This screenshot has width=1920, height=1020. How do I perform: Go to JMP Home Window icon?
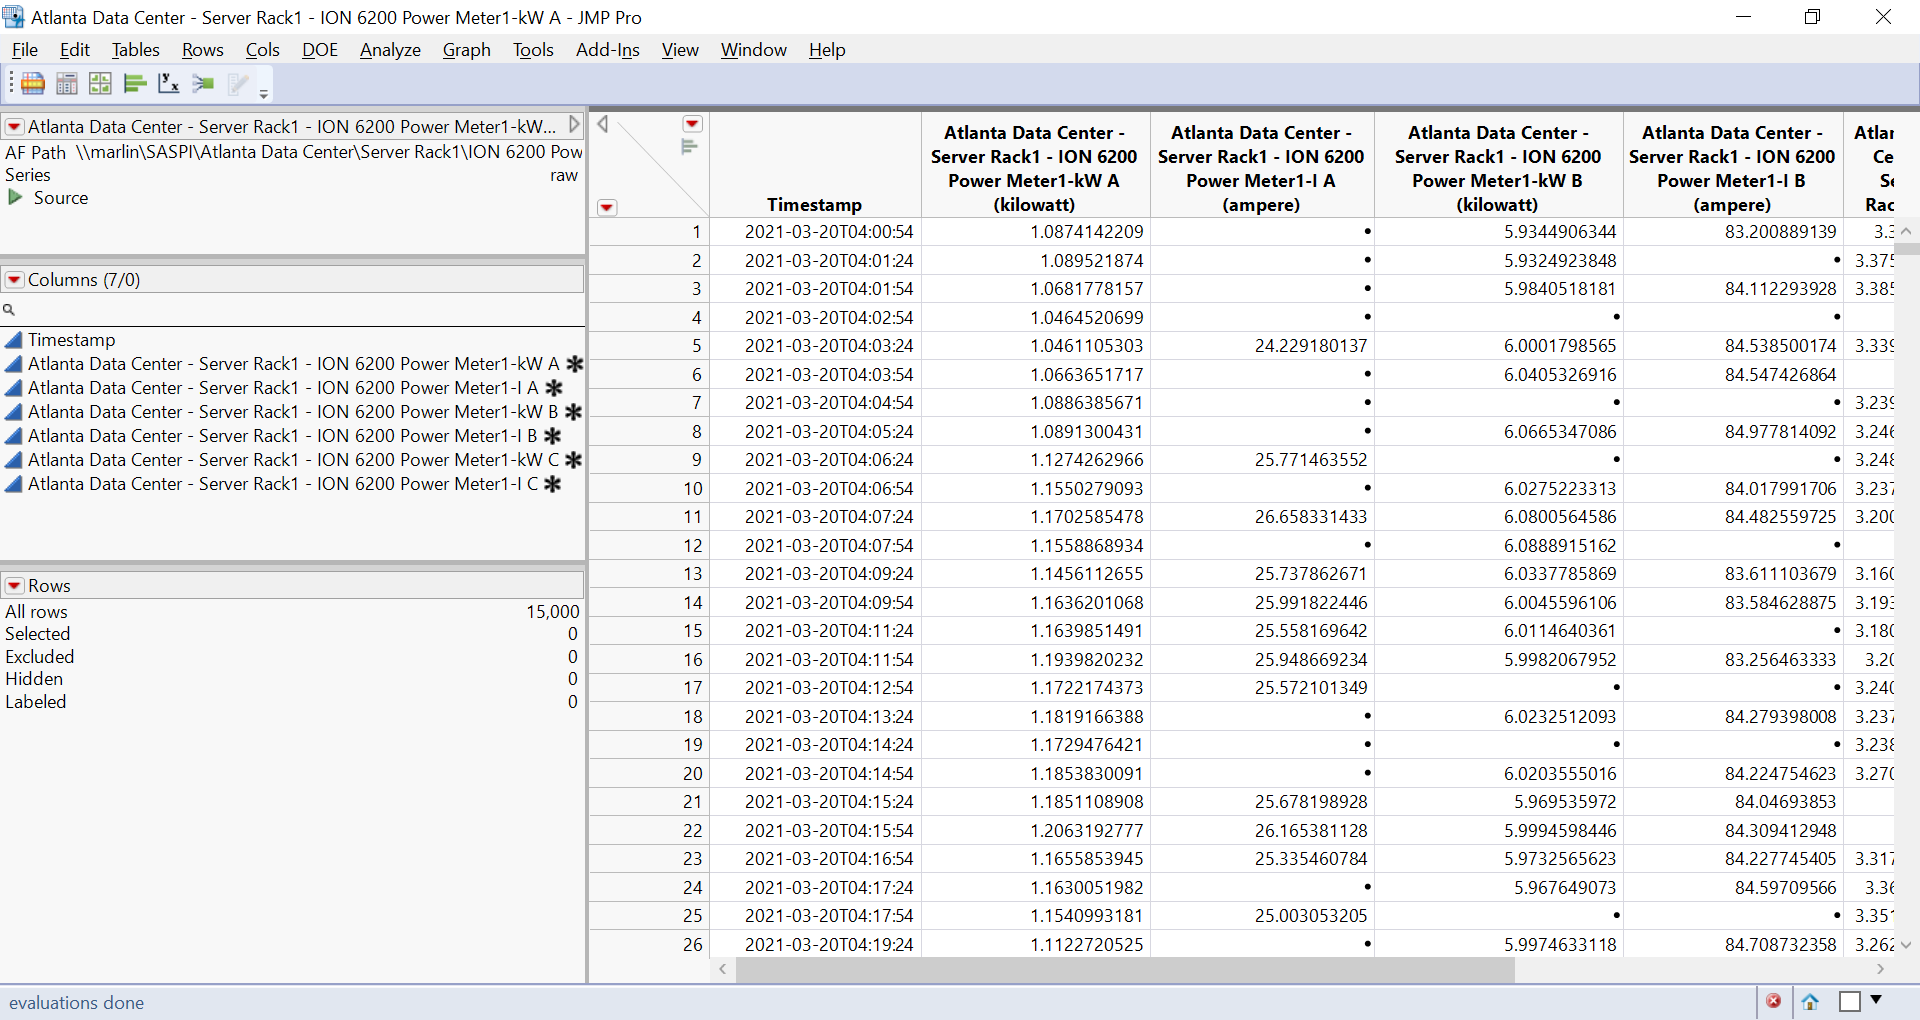click(x=1810, y=1001)
